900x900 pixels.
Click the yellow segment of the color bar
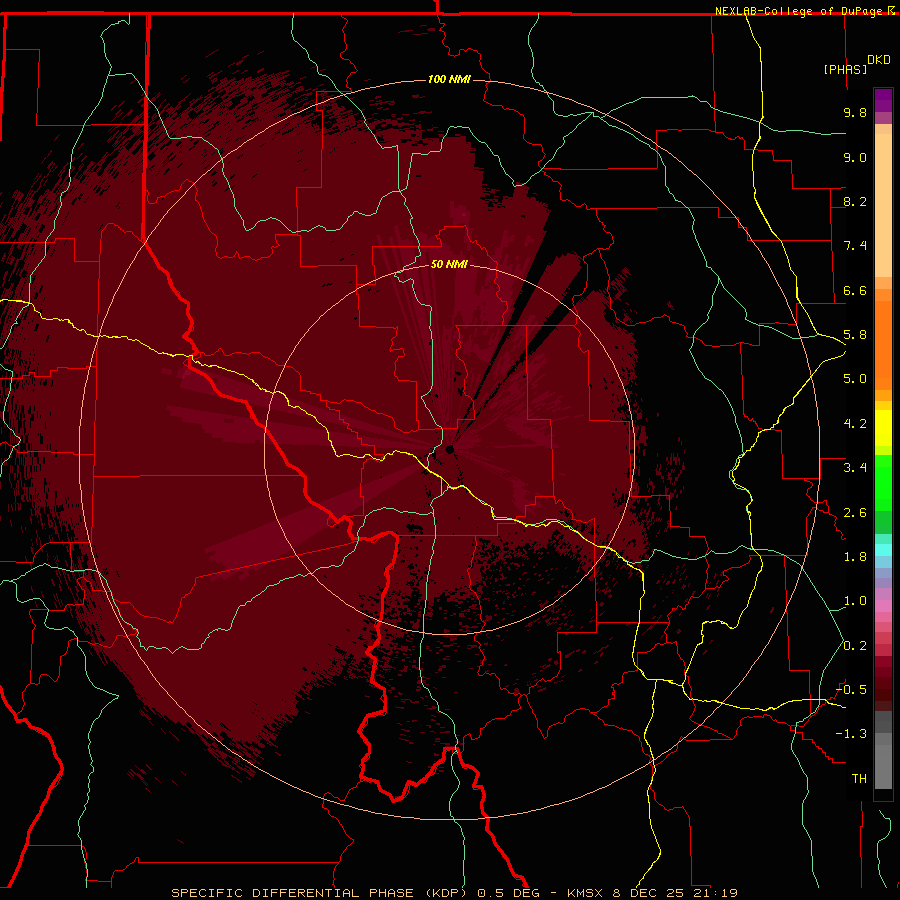(x=883, y=428)
